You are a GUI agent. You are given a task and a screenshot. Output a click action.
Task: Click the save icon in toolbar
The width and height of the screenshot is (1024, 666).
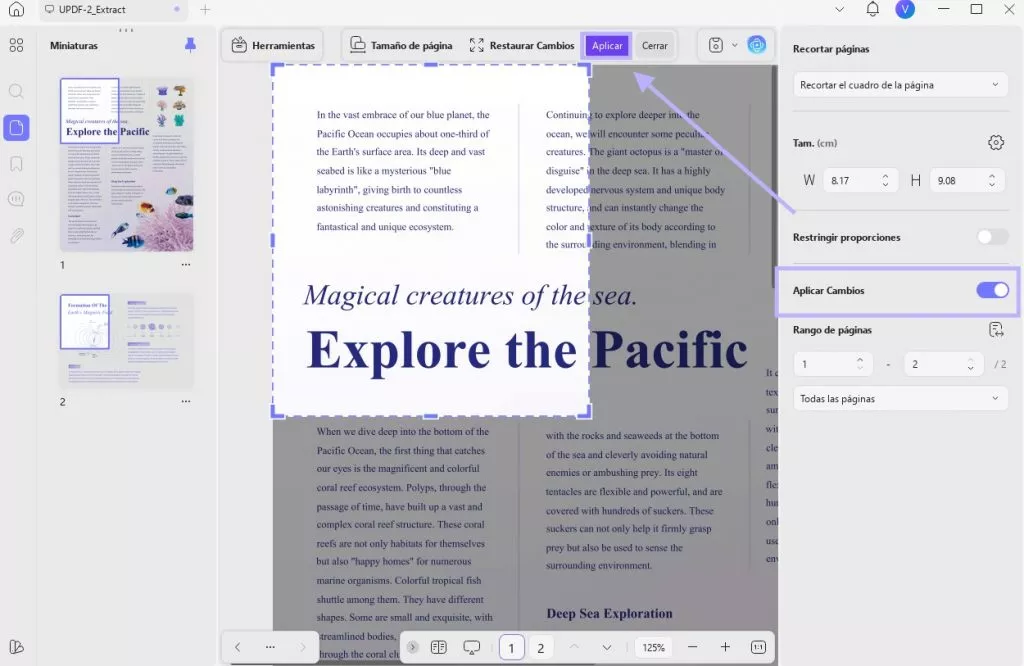tap(716, 45)
